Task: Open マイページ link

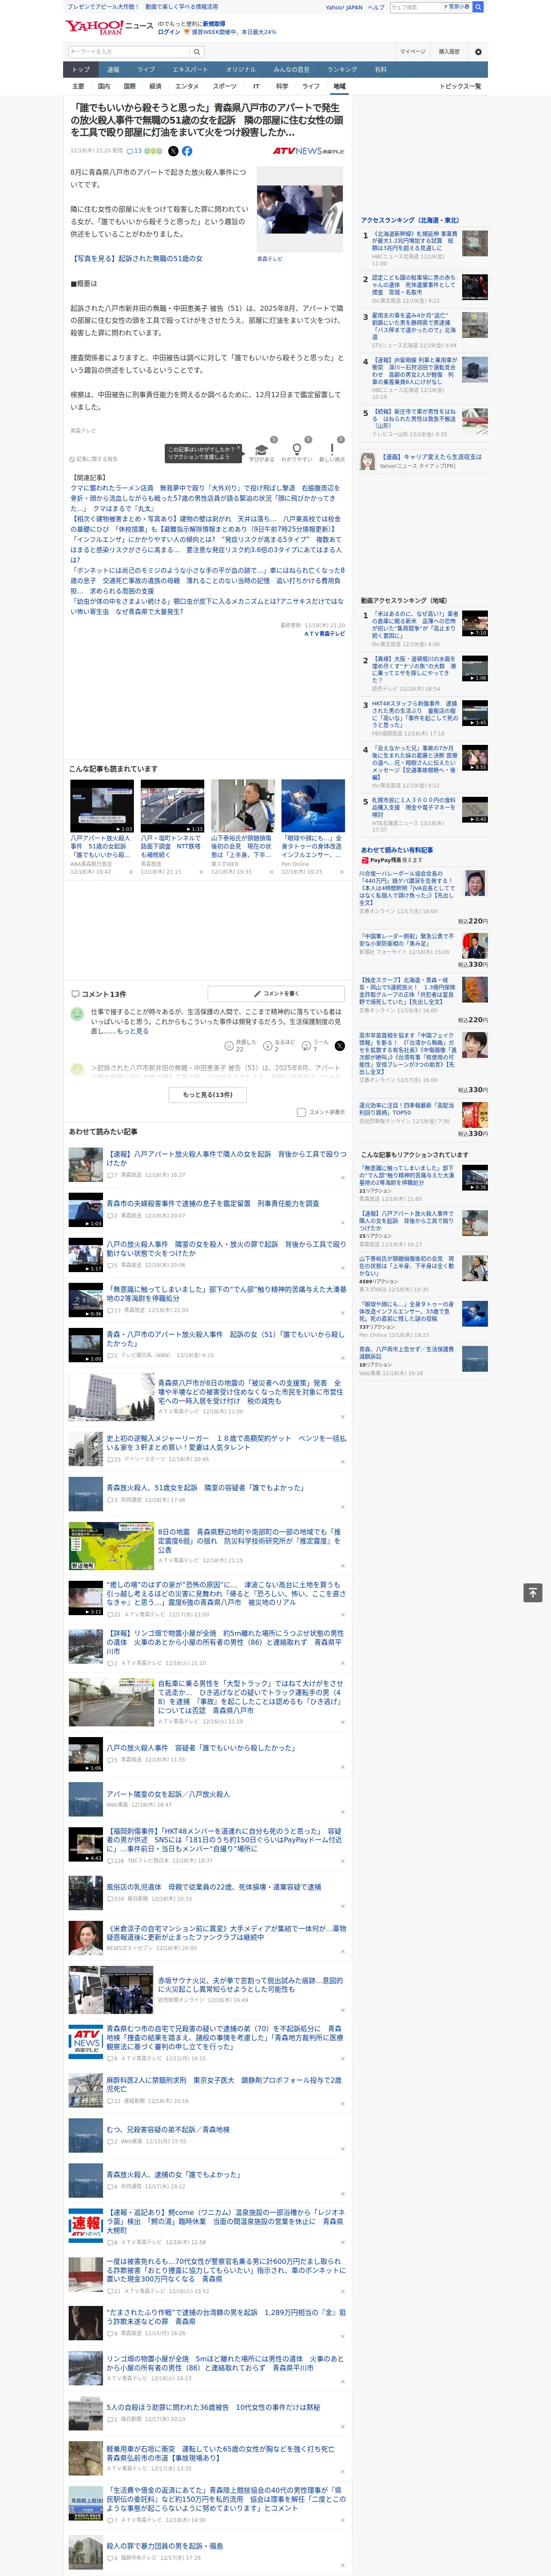Action: point(413,52)
